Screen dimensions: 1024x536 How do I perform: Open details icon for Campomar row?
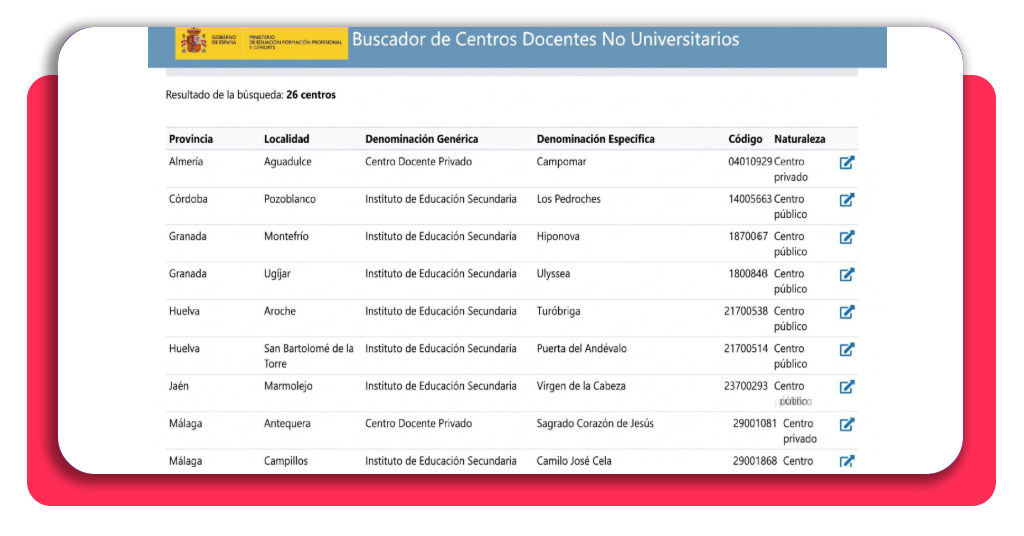846,163
